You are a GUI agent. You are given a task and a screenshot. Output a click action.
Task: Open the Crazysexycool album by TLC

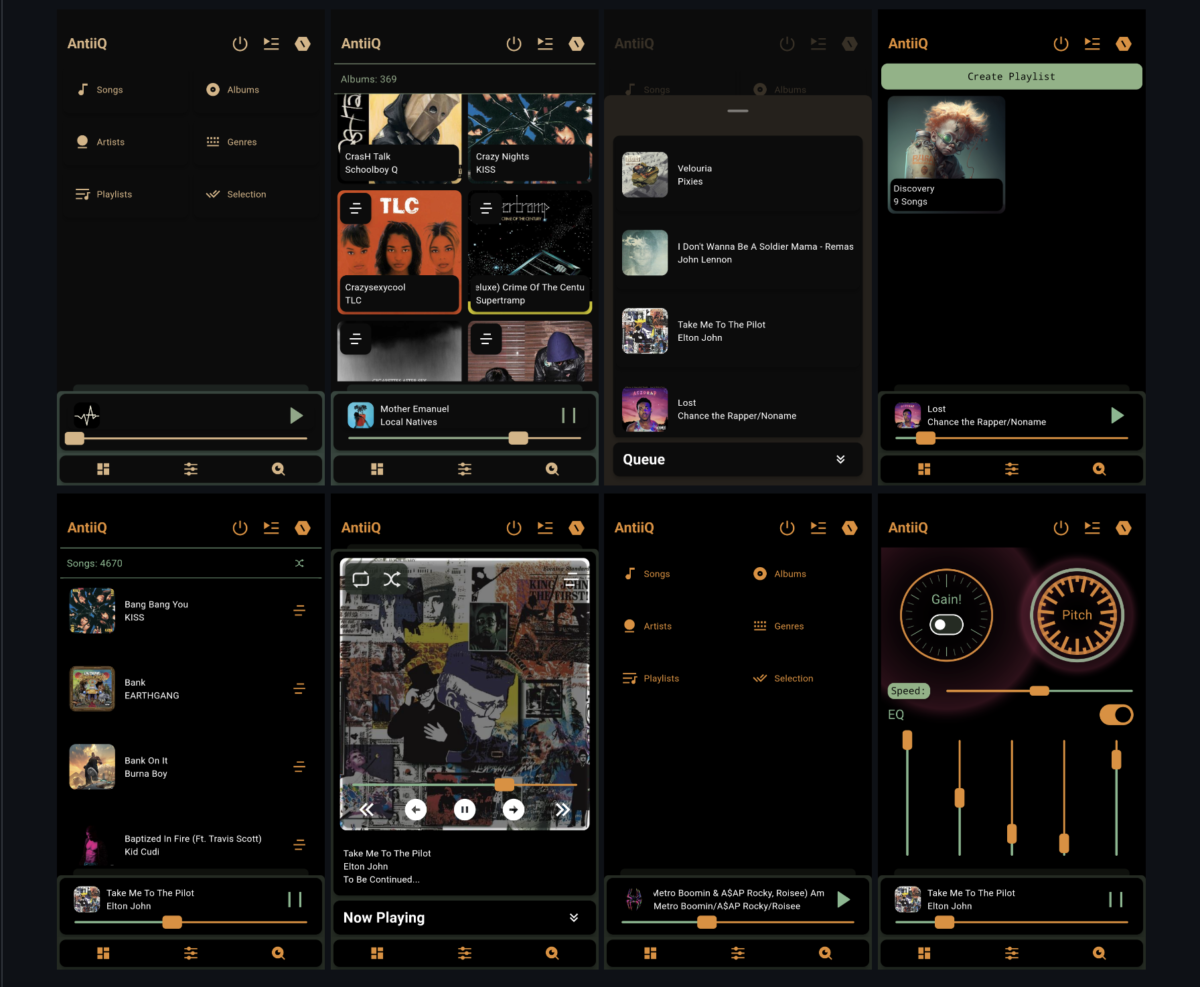[x=398, y=250]
